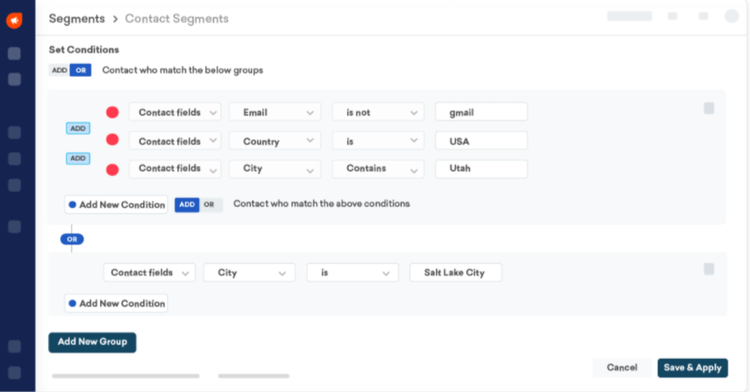Select Contact Segments breadcrumb item
750x392 pixels.
click(176, 19)
